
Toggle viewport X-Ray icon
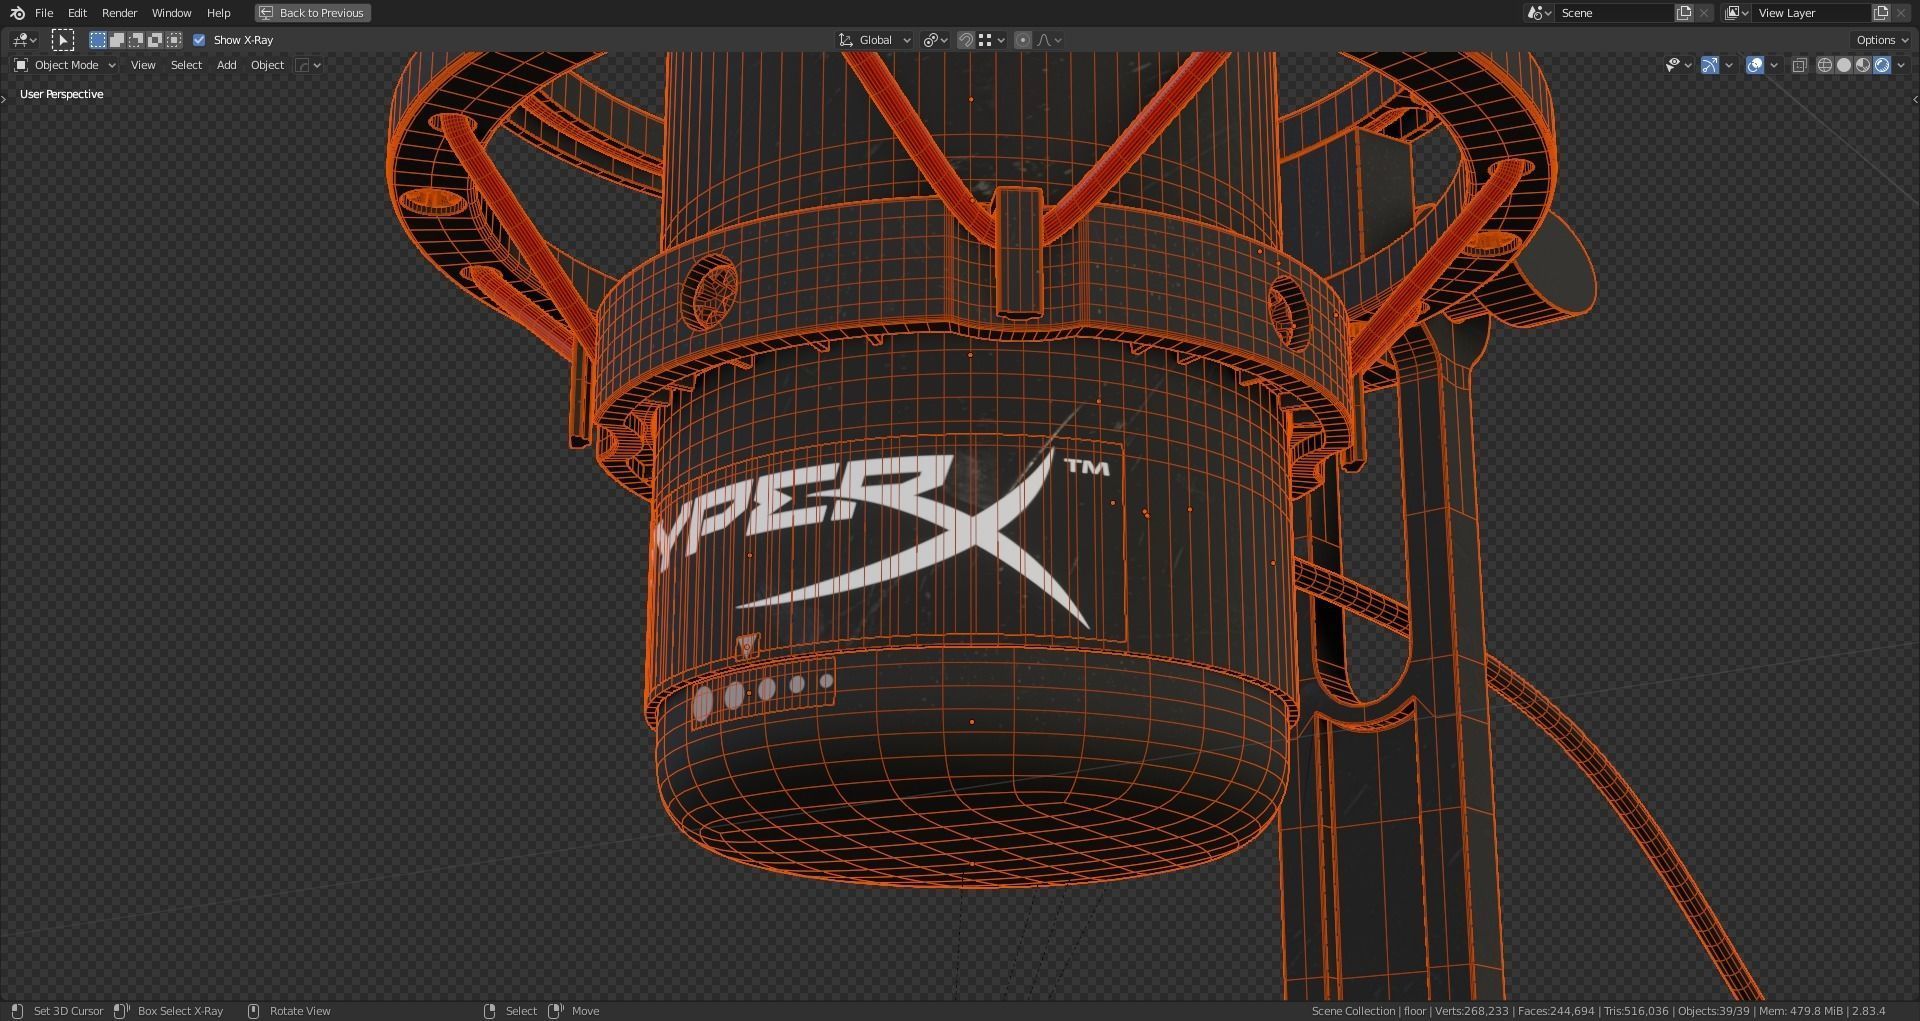click(1799, 65)
